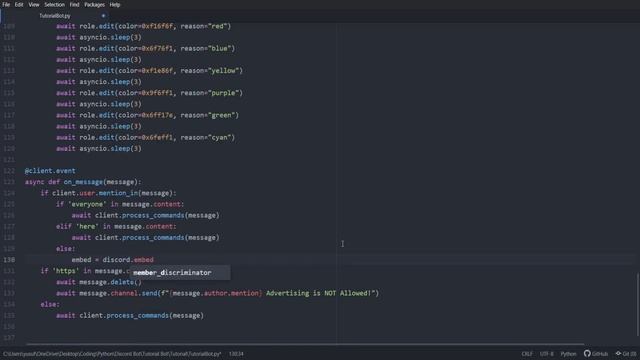Image resolution: width=640 pixels, height=360 pixels.
Task: Open the File menu
Action: [6, 4]
